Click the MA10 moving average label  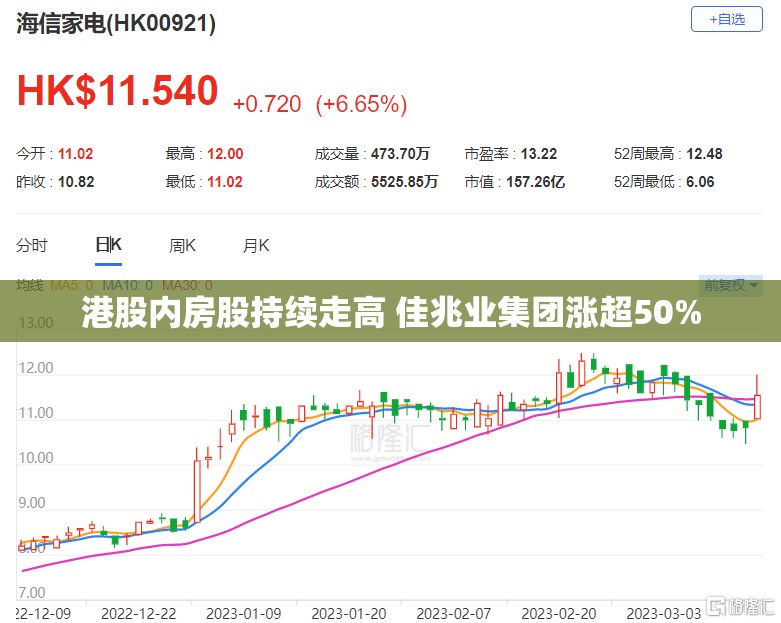[128, 285]
